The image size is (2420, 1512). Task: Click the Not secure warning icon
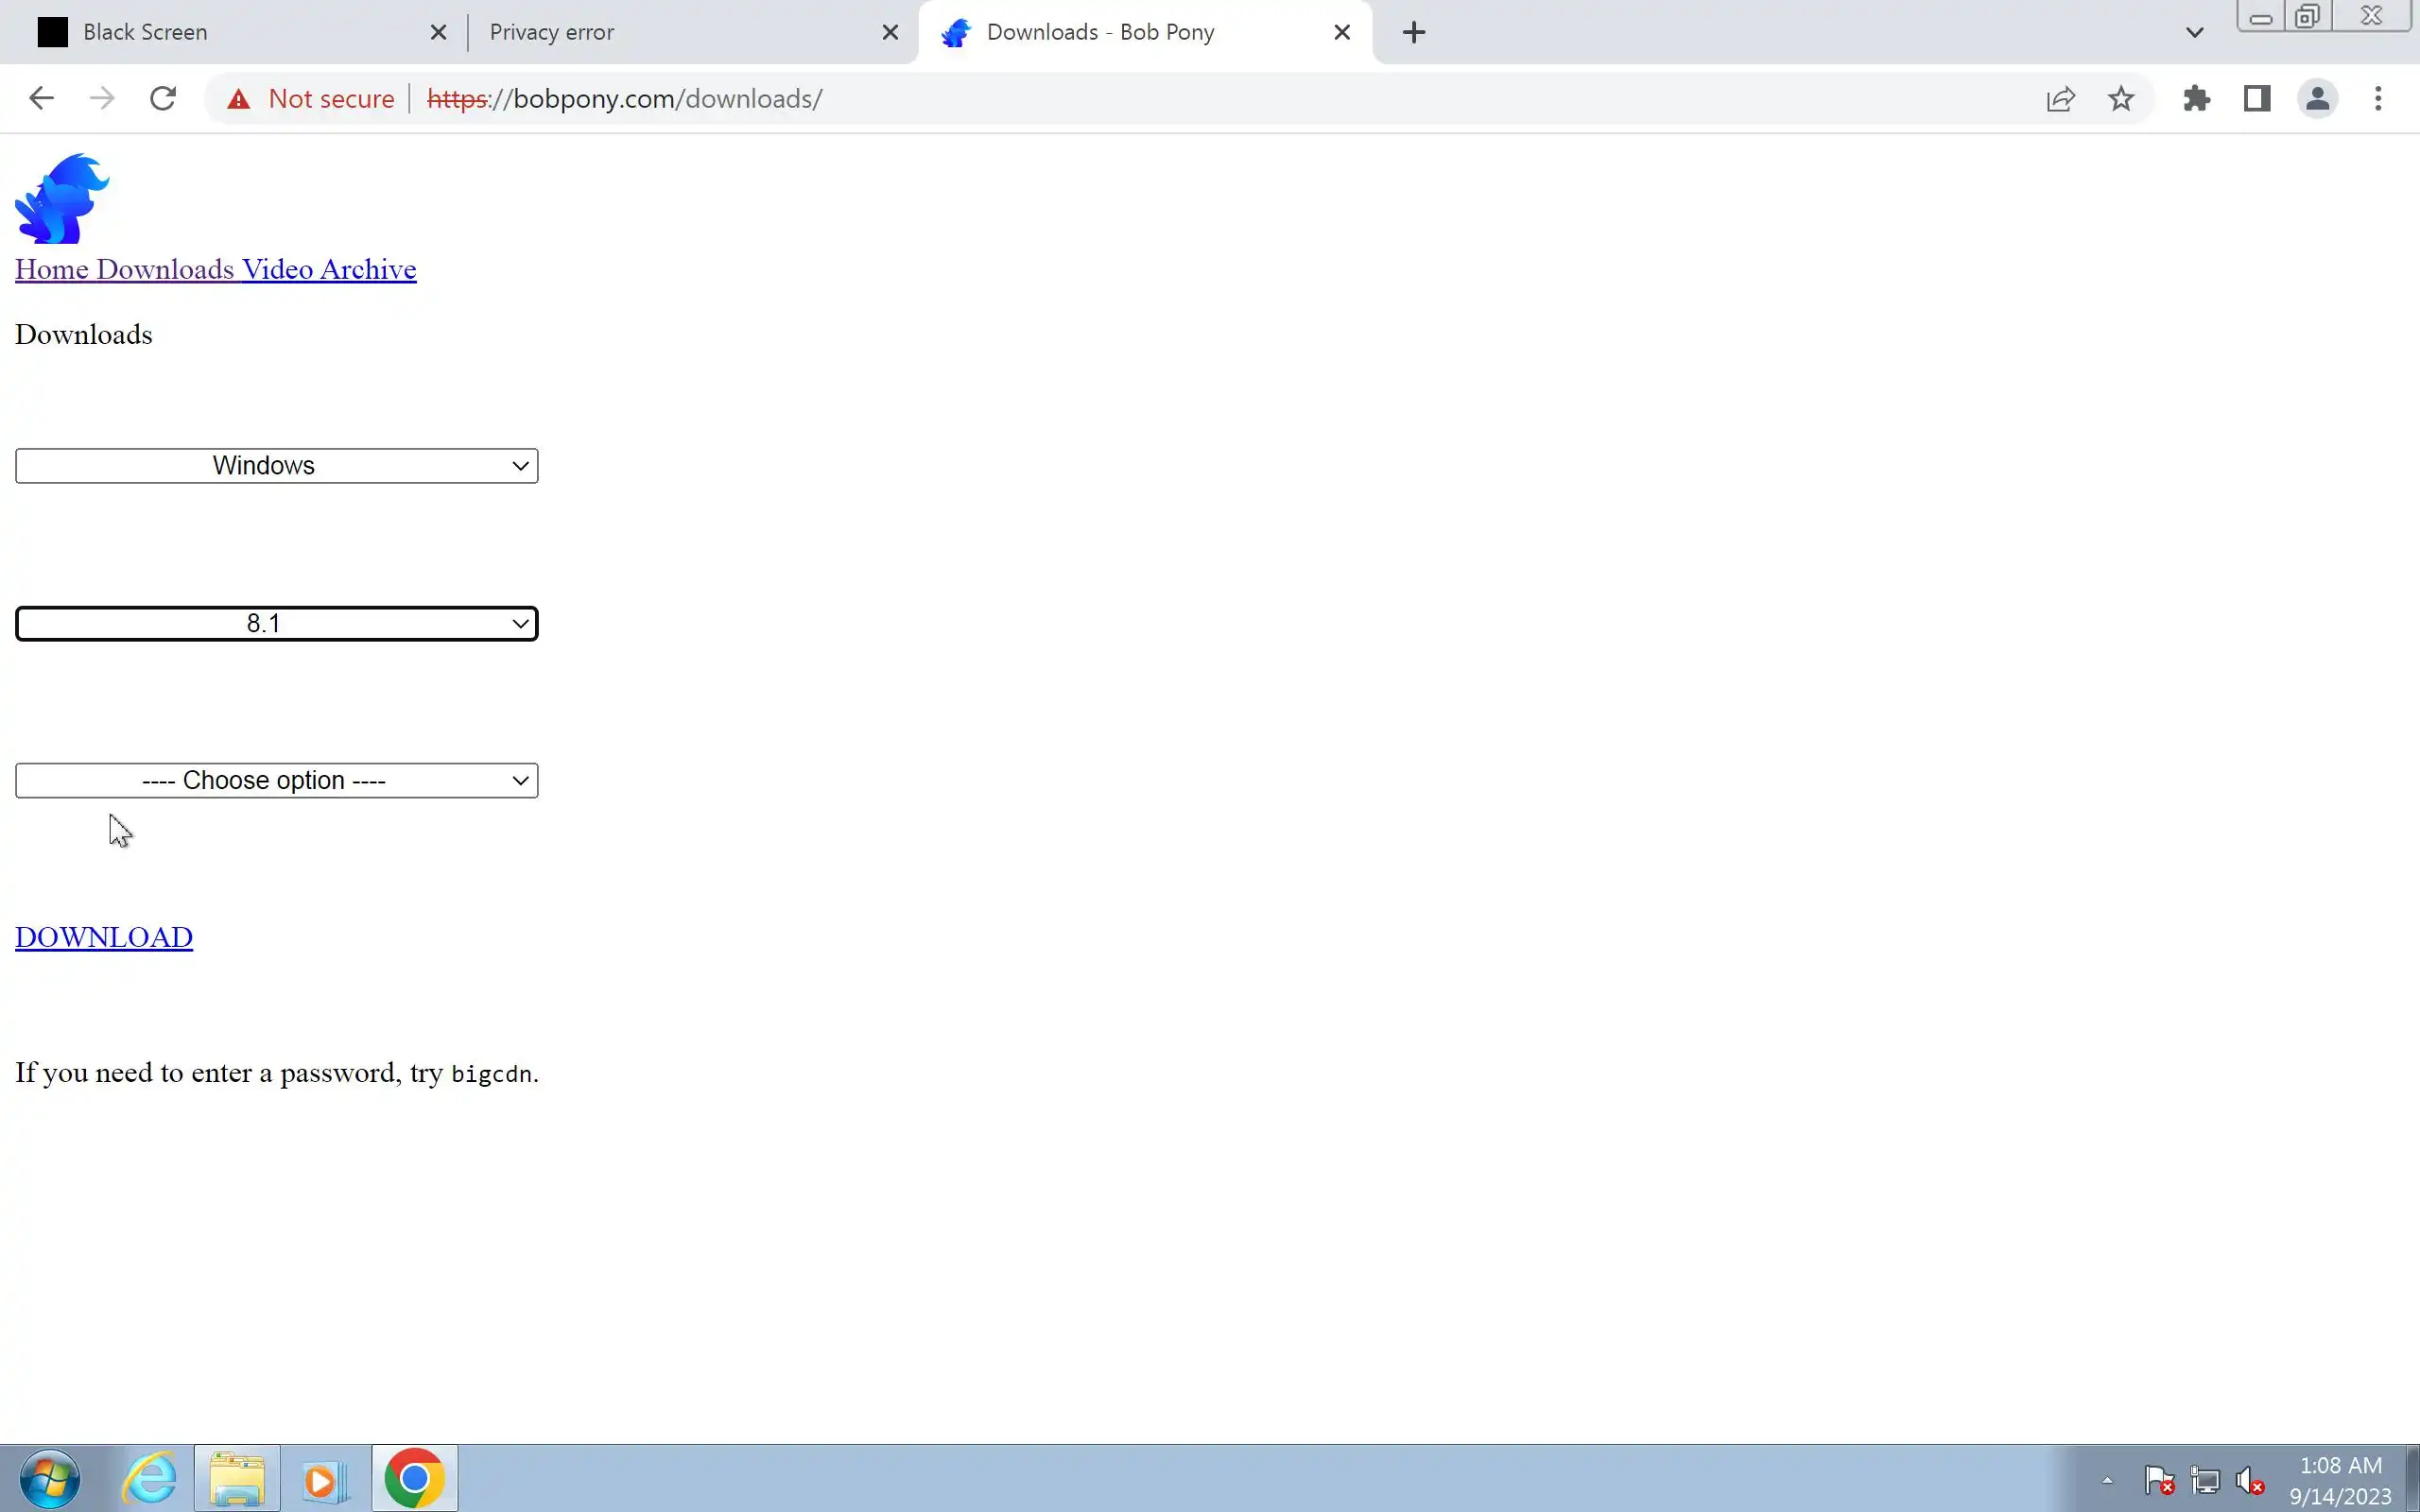[238, 99]
